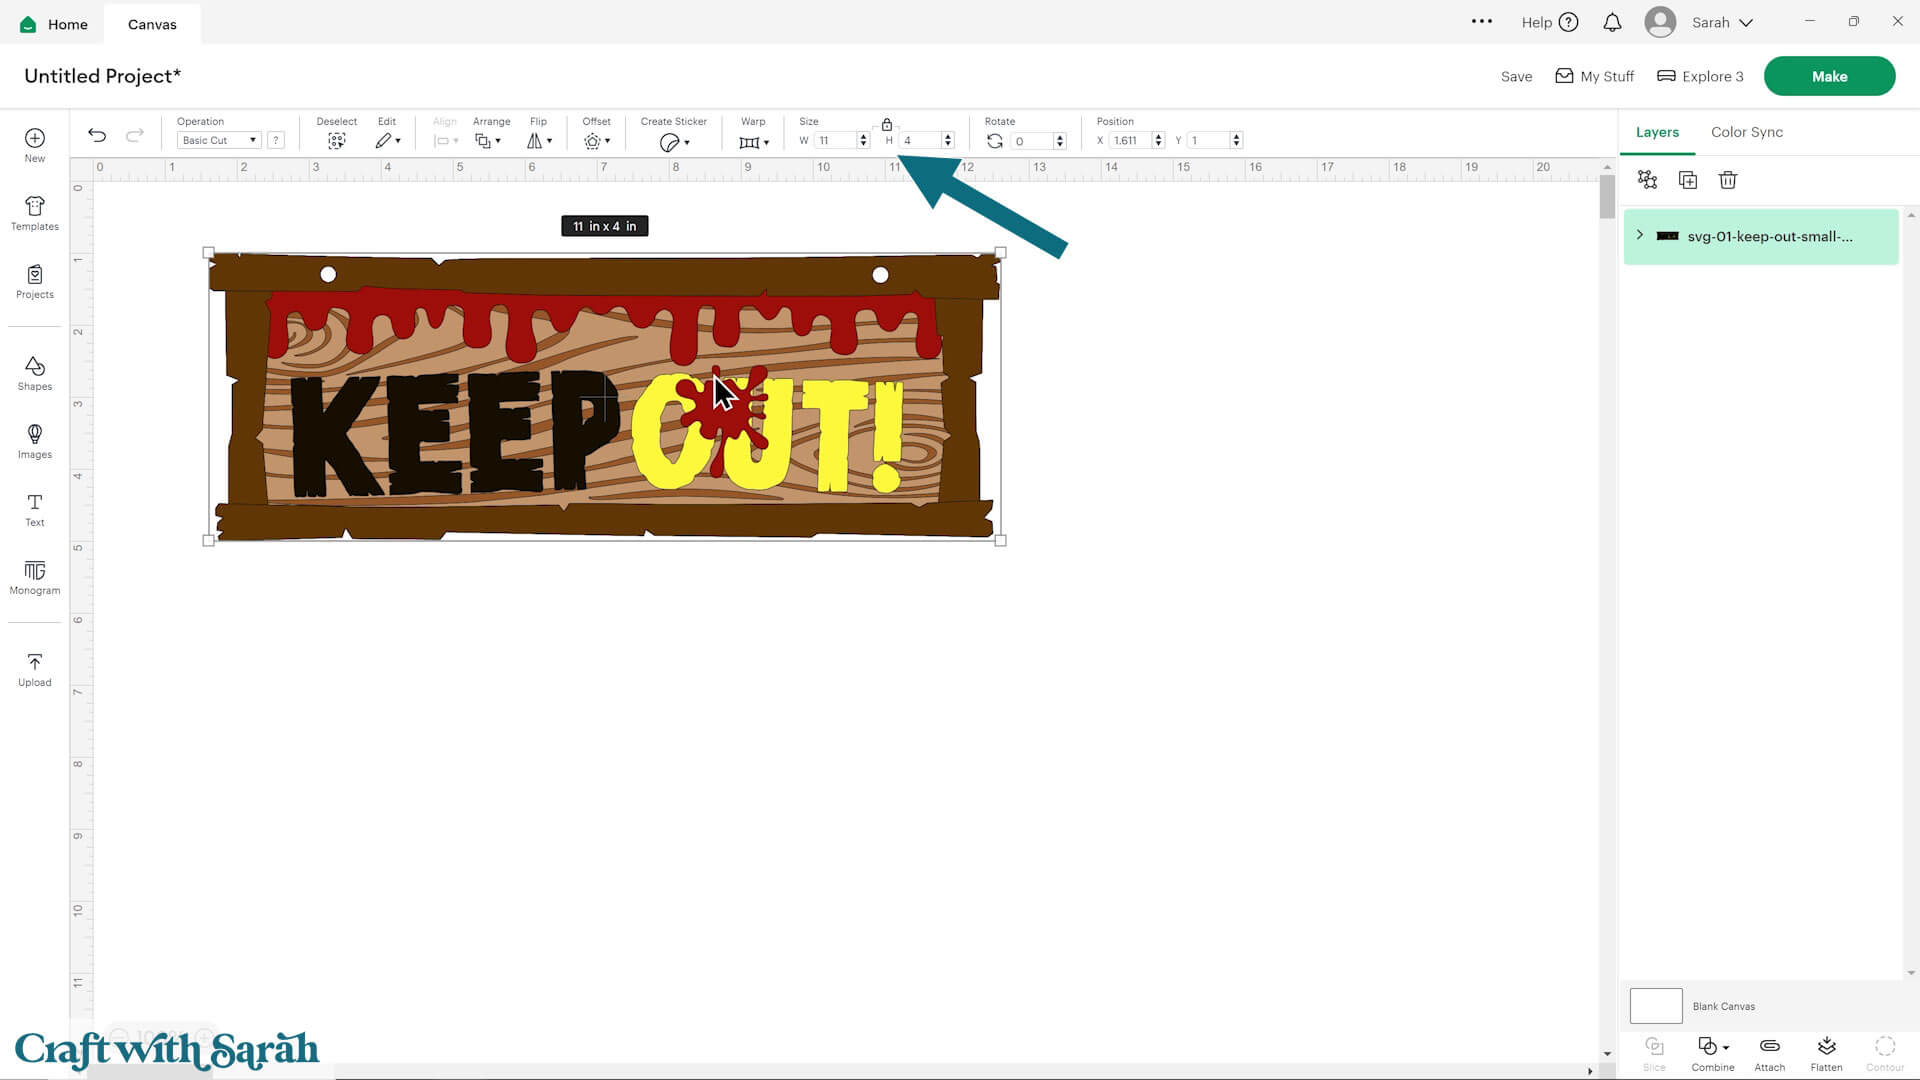The width and height of the screenshot is (1920, 1080).
Task: Go to the Home tab
Action: (55, 24)
